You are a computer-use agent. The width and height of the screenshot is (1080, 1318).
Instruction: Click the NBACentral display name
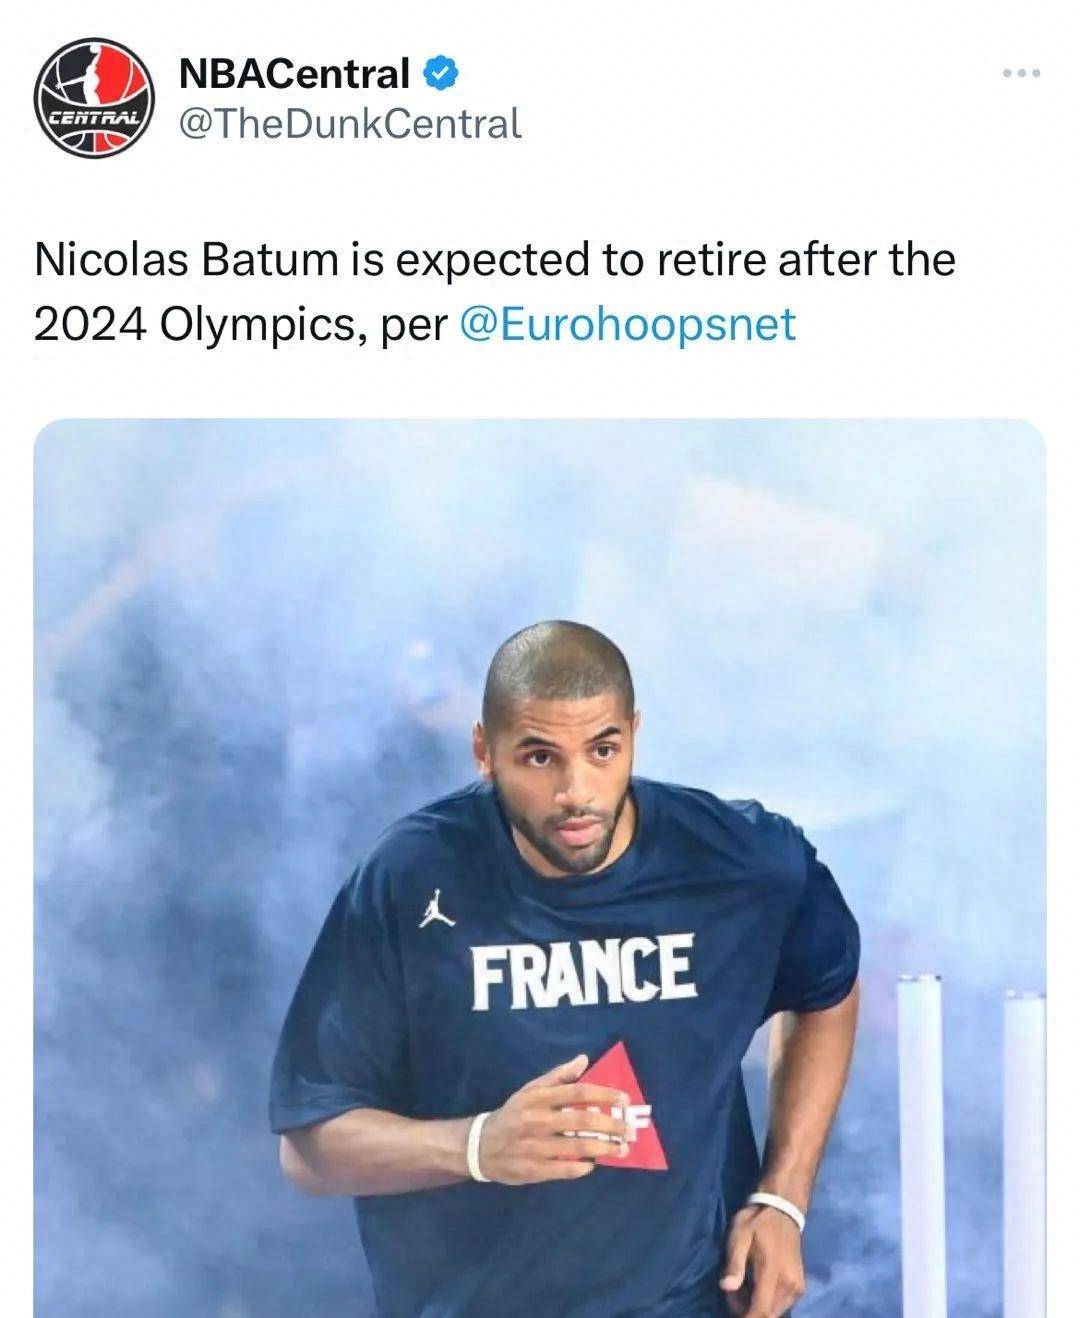[x=294, y=73]
